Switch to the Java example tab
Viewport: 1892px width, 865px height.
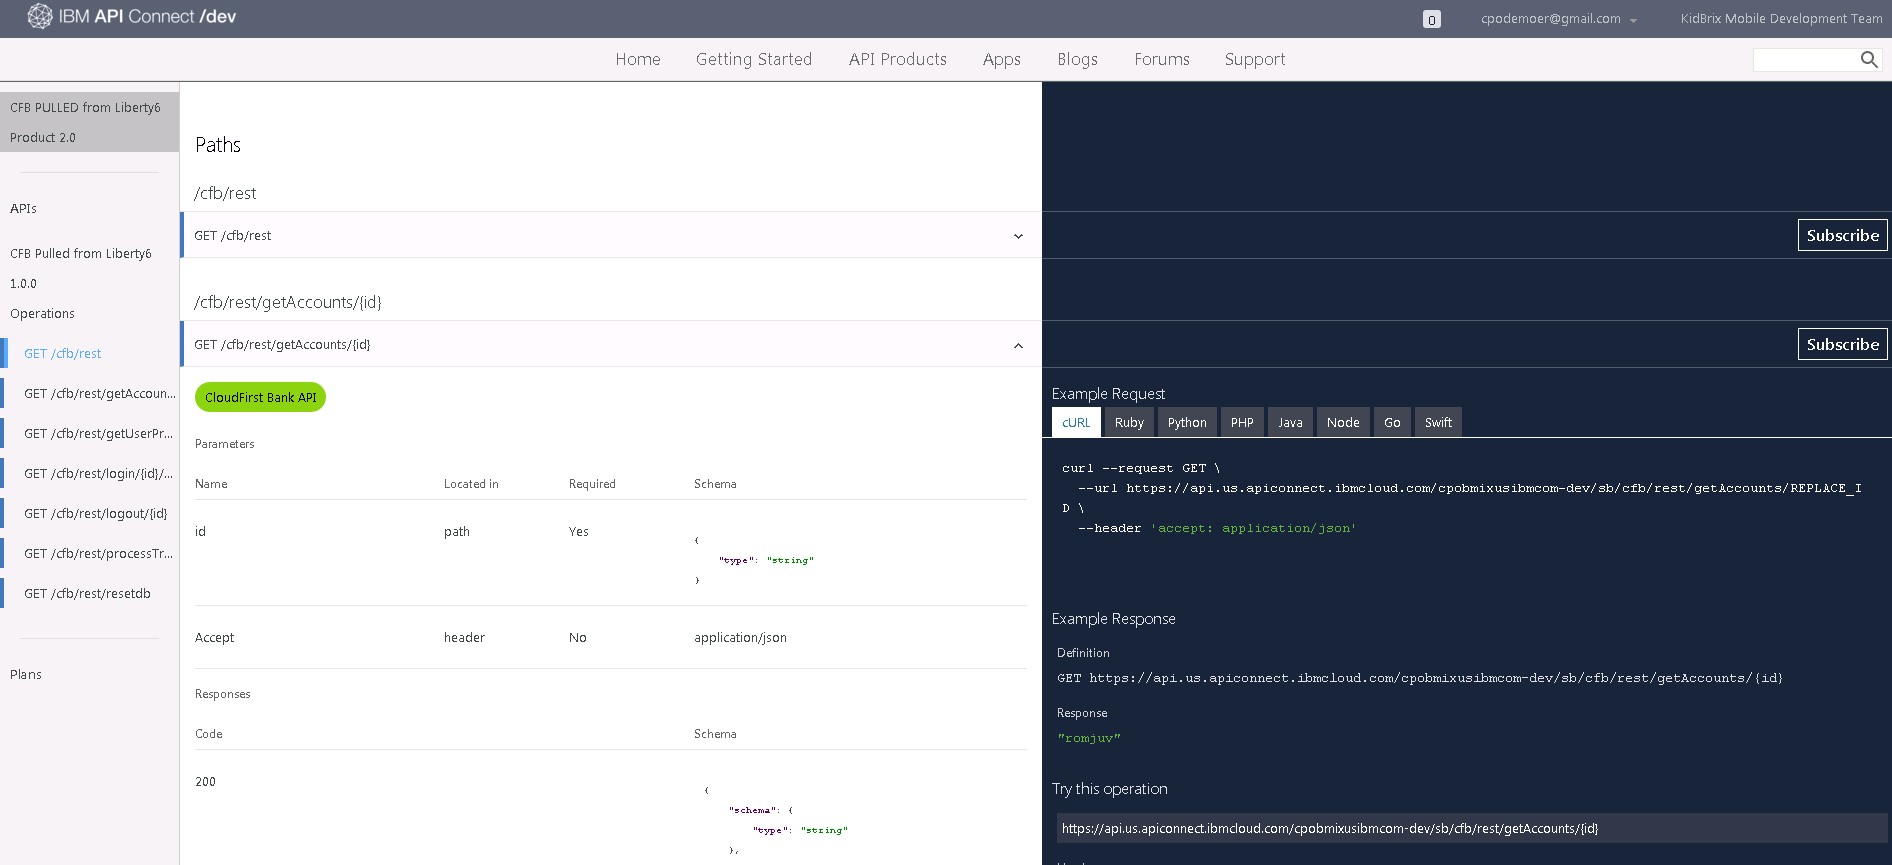click(1290, 423)
